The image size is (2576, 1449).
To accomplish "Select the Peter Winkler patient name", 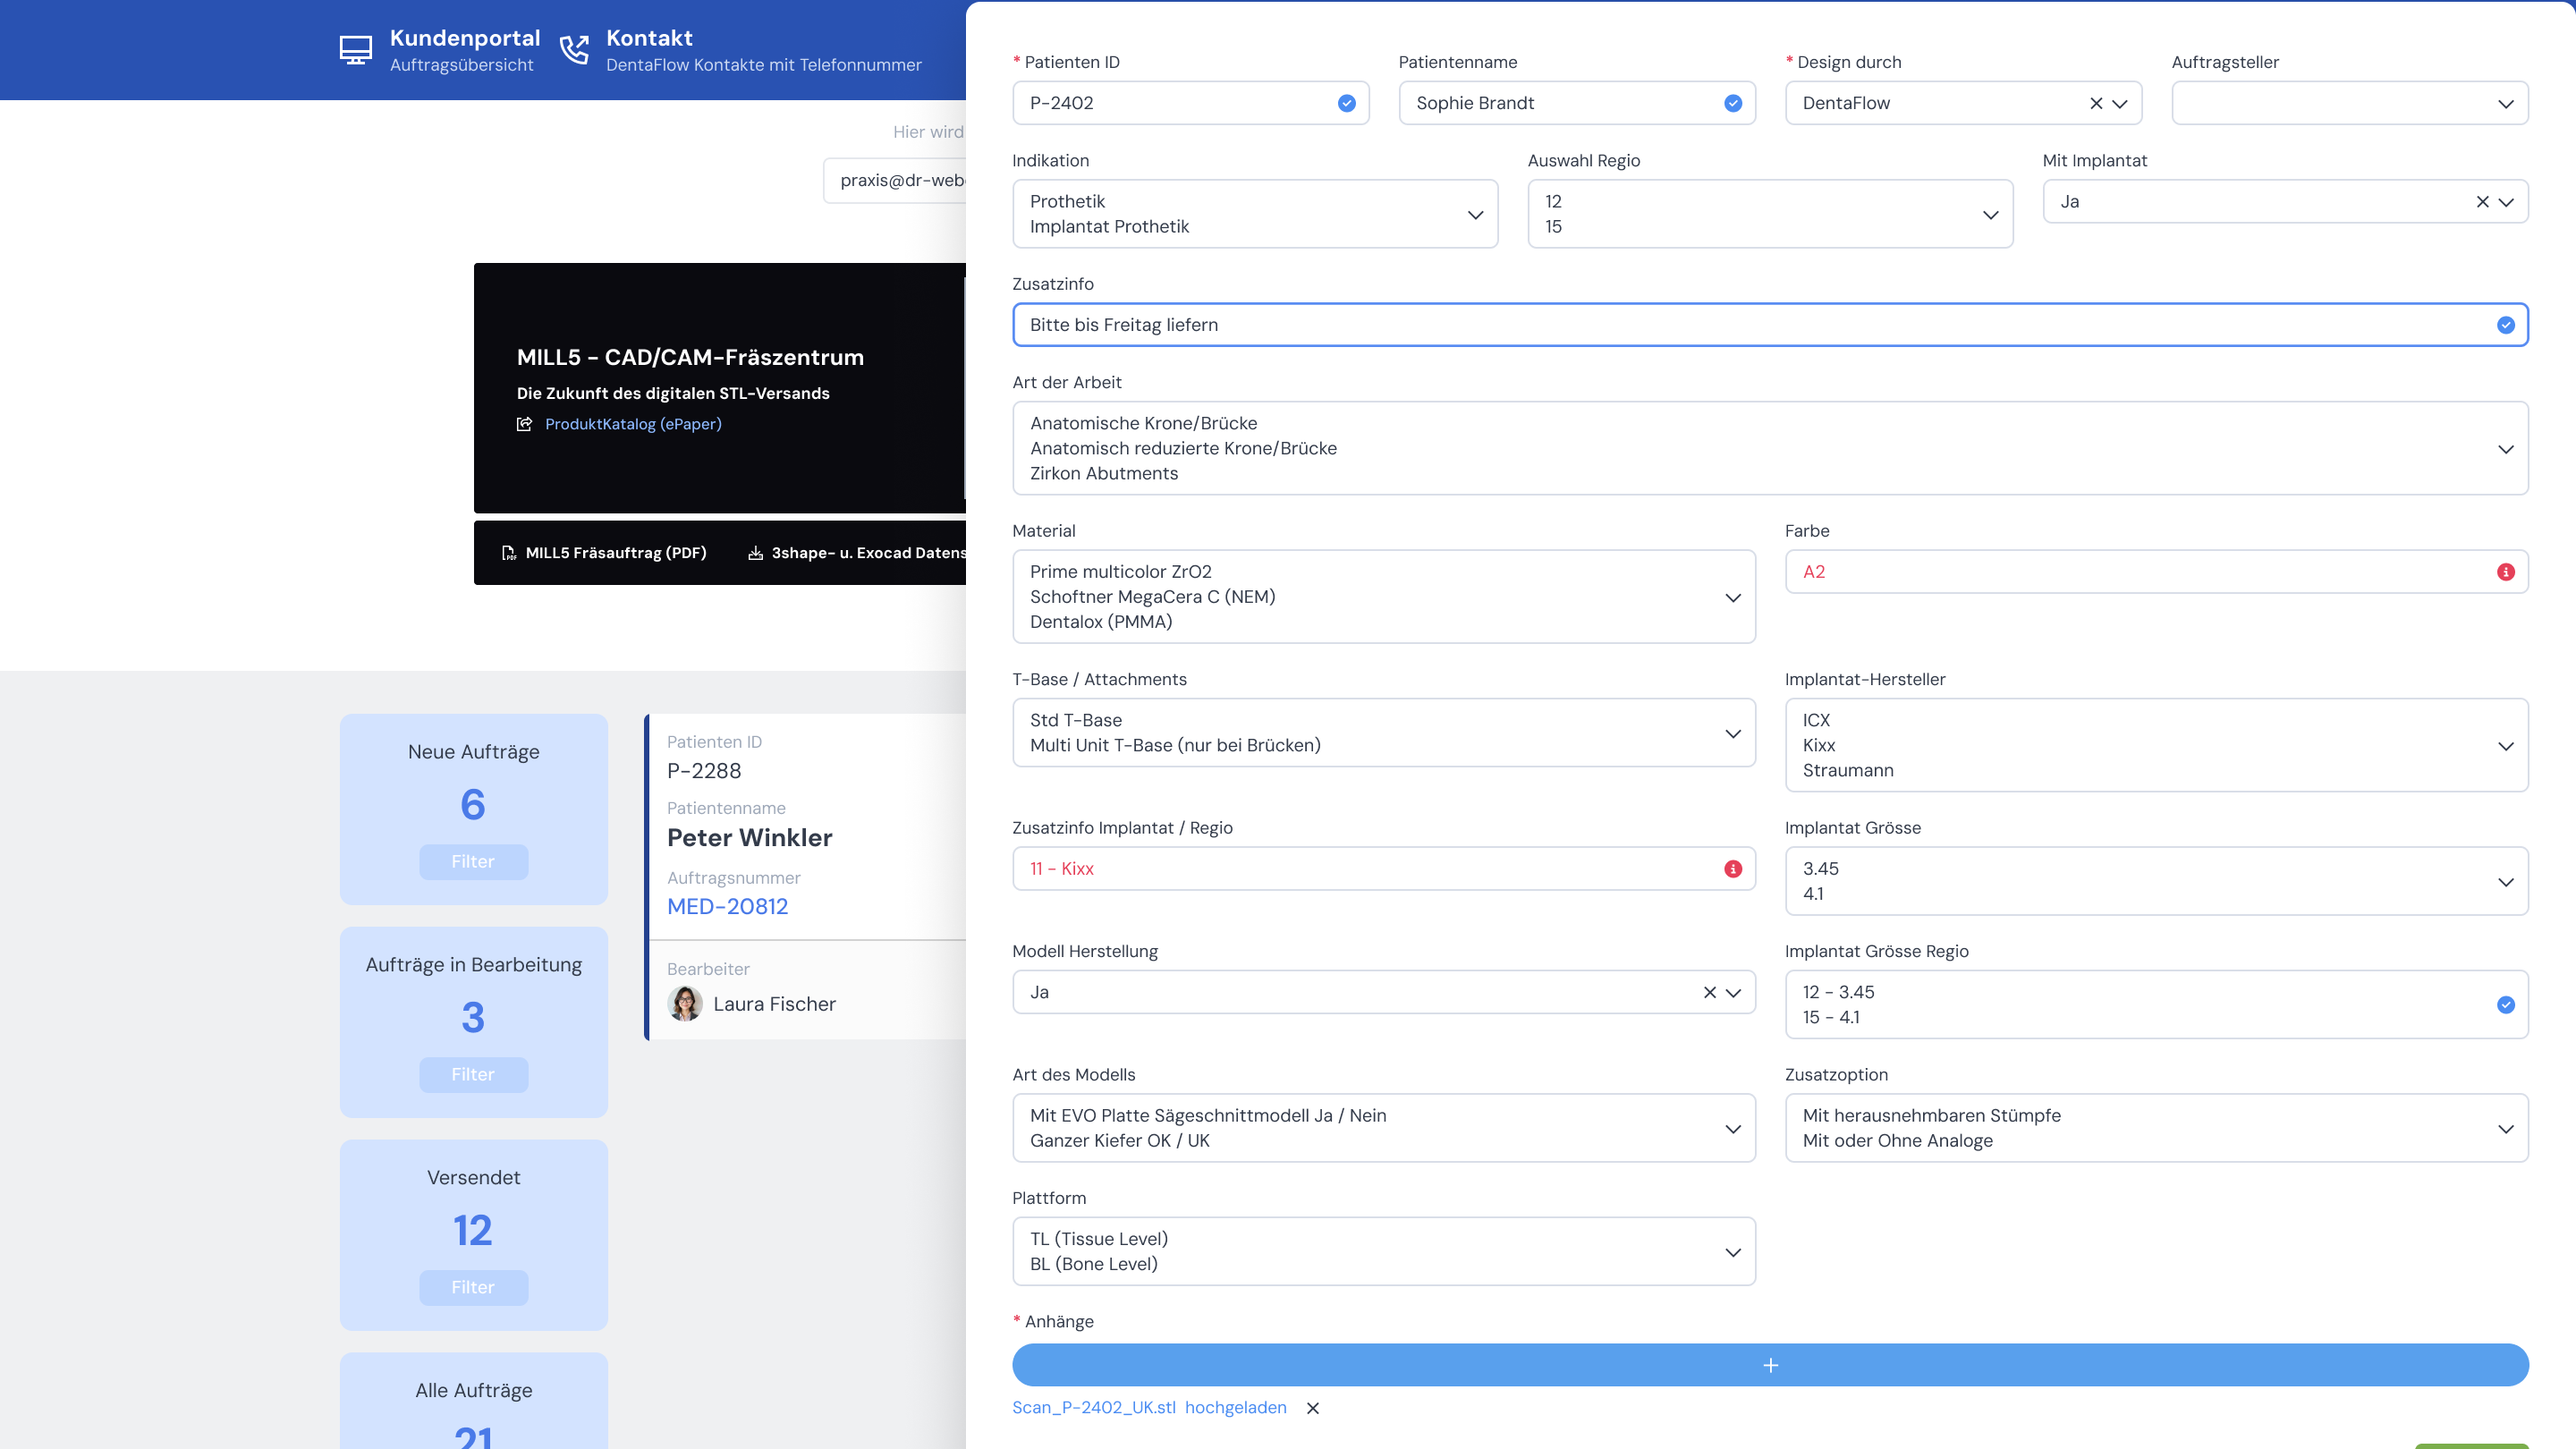I will click(x=750, y=838).
